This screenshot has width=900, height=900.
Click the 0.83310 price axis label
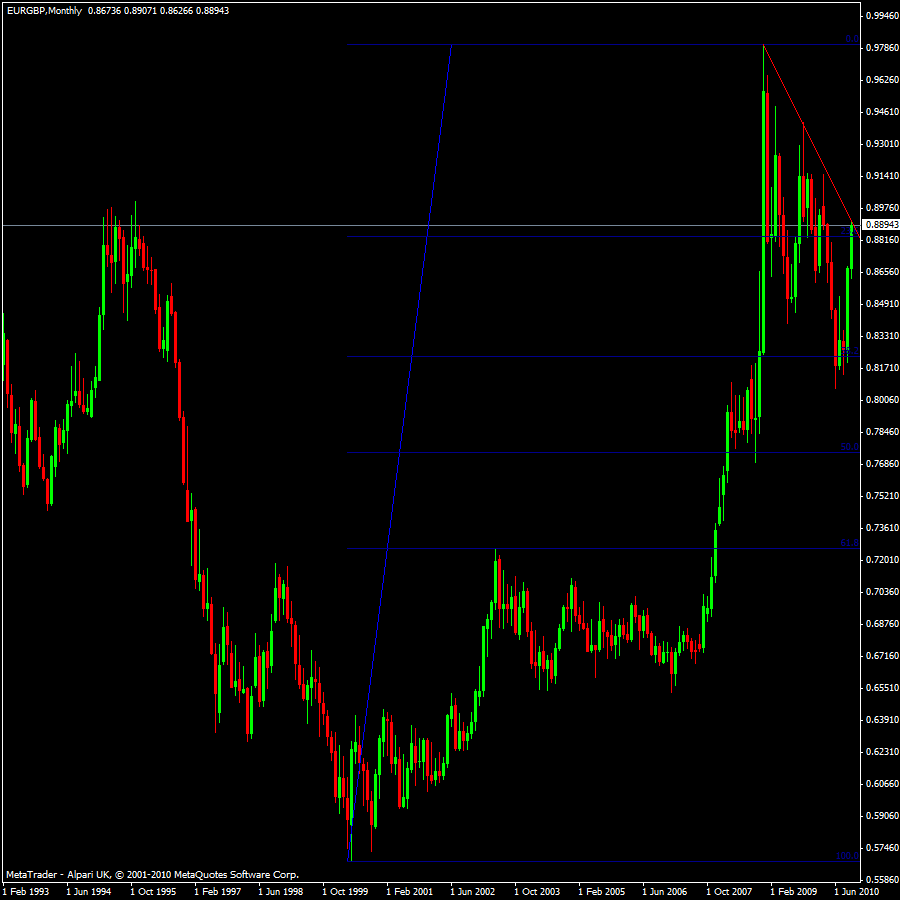(x=882, y=335)
